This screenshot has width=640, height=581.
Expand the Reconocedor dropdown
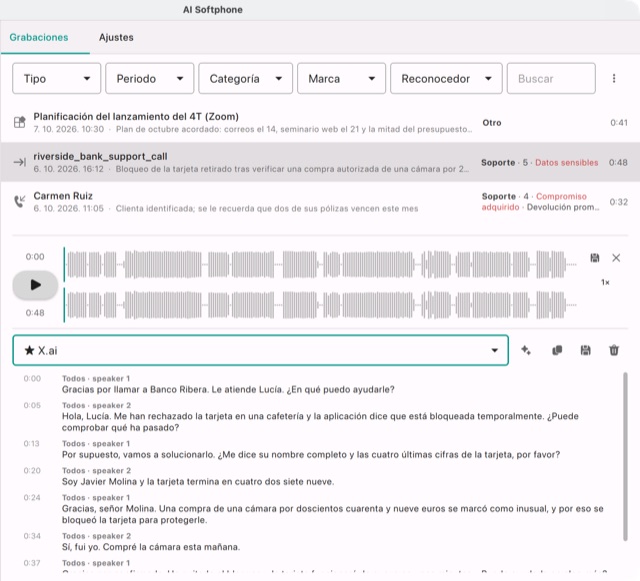click(446, 78)
